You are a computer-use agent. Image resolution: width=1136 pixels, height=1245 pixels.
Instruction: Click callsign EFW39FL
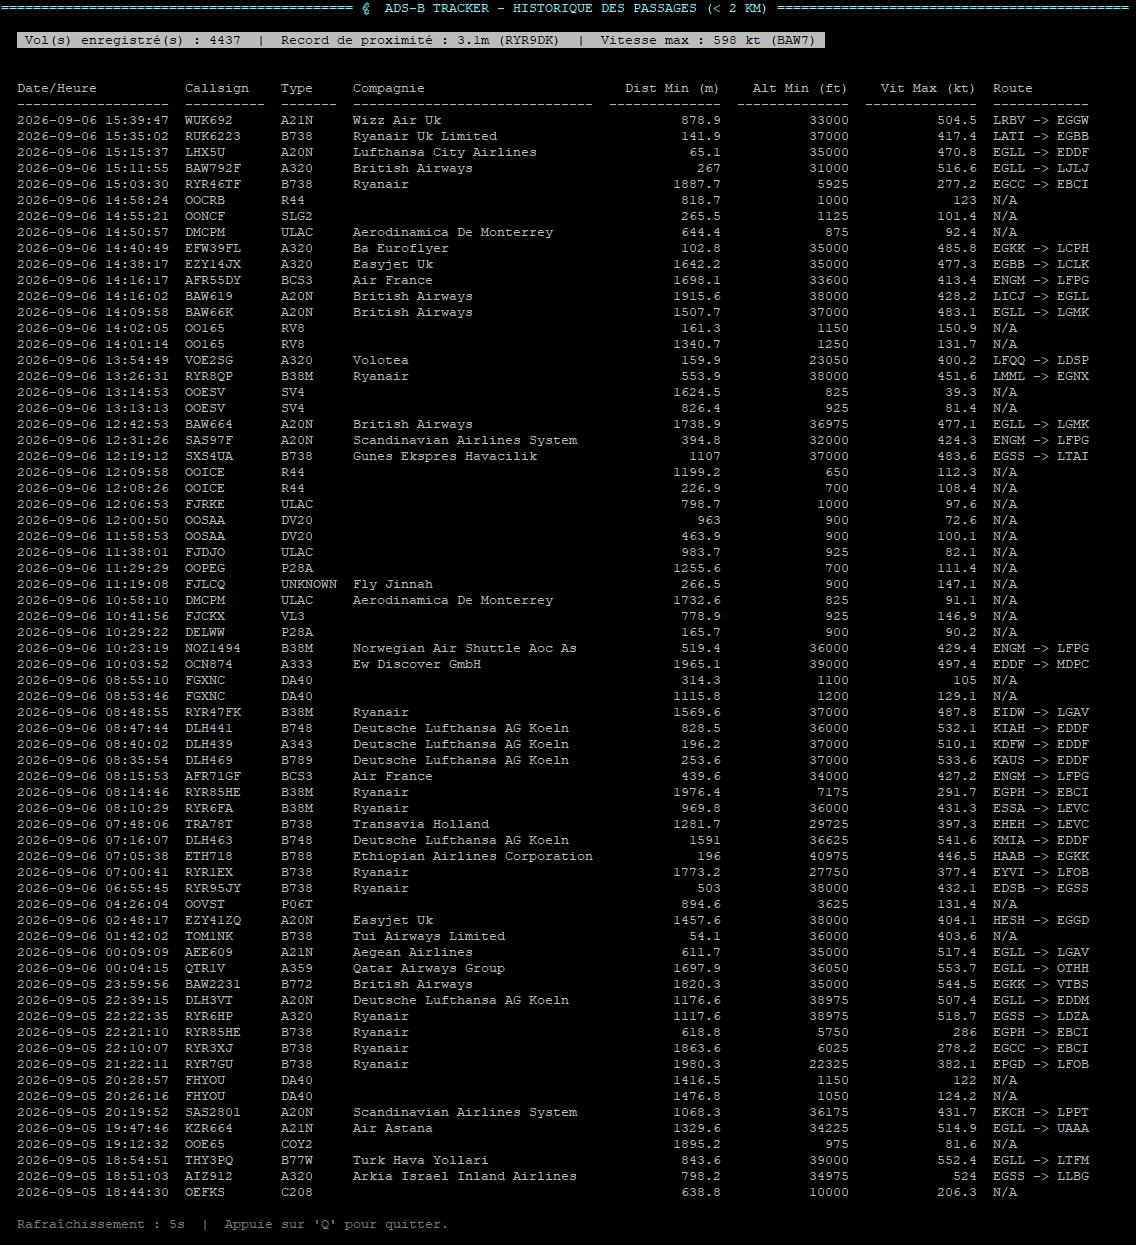(x=213, y=248)
